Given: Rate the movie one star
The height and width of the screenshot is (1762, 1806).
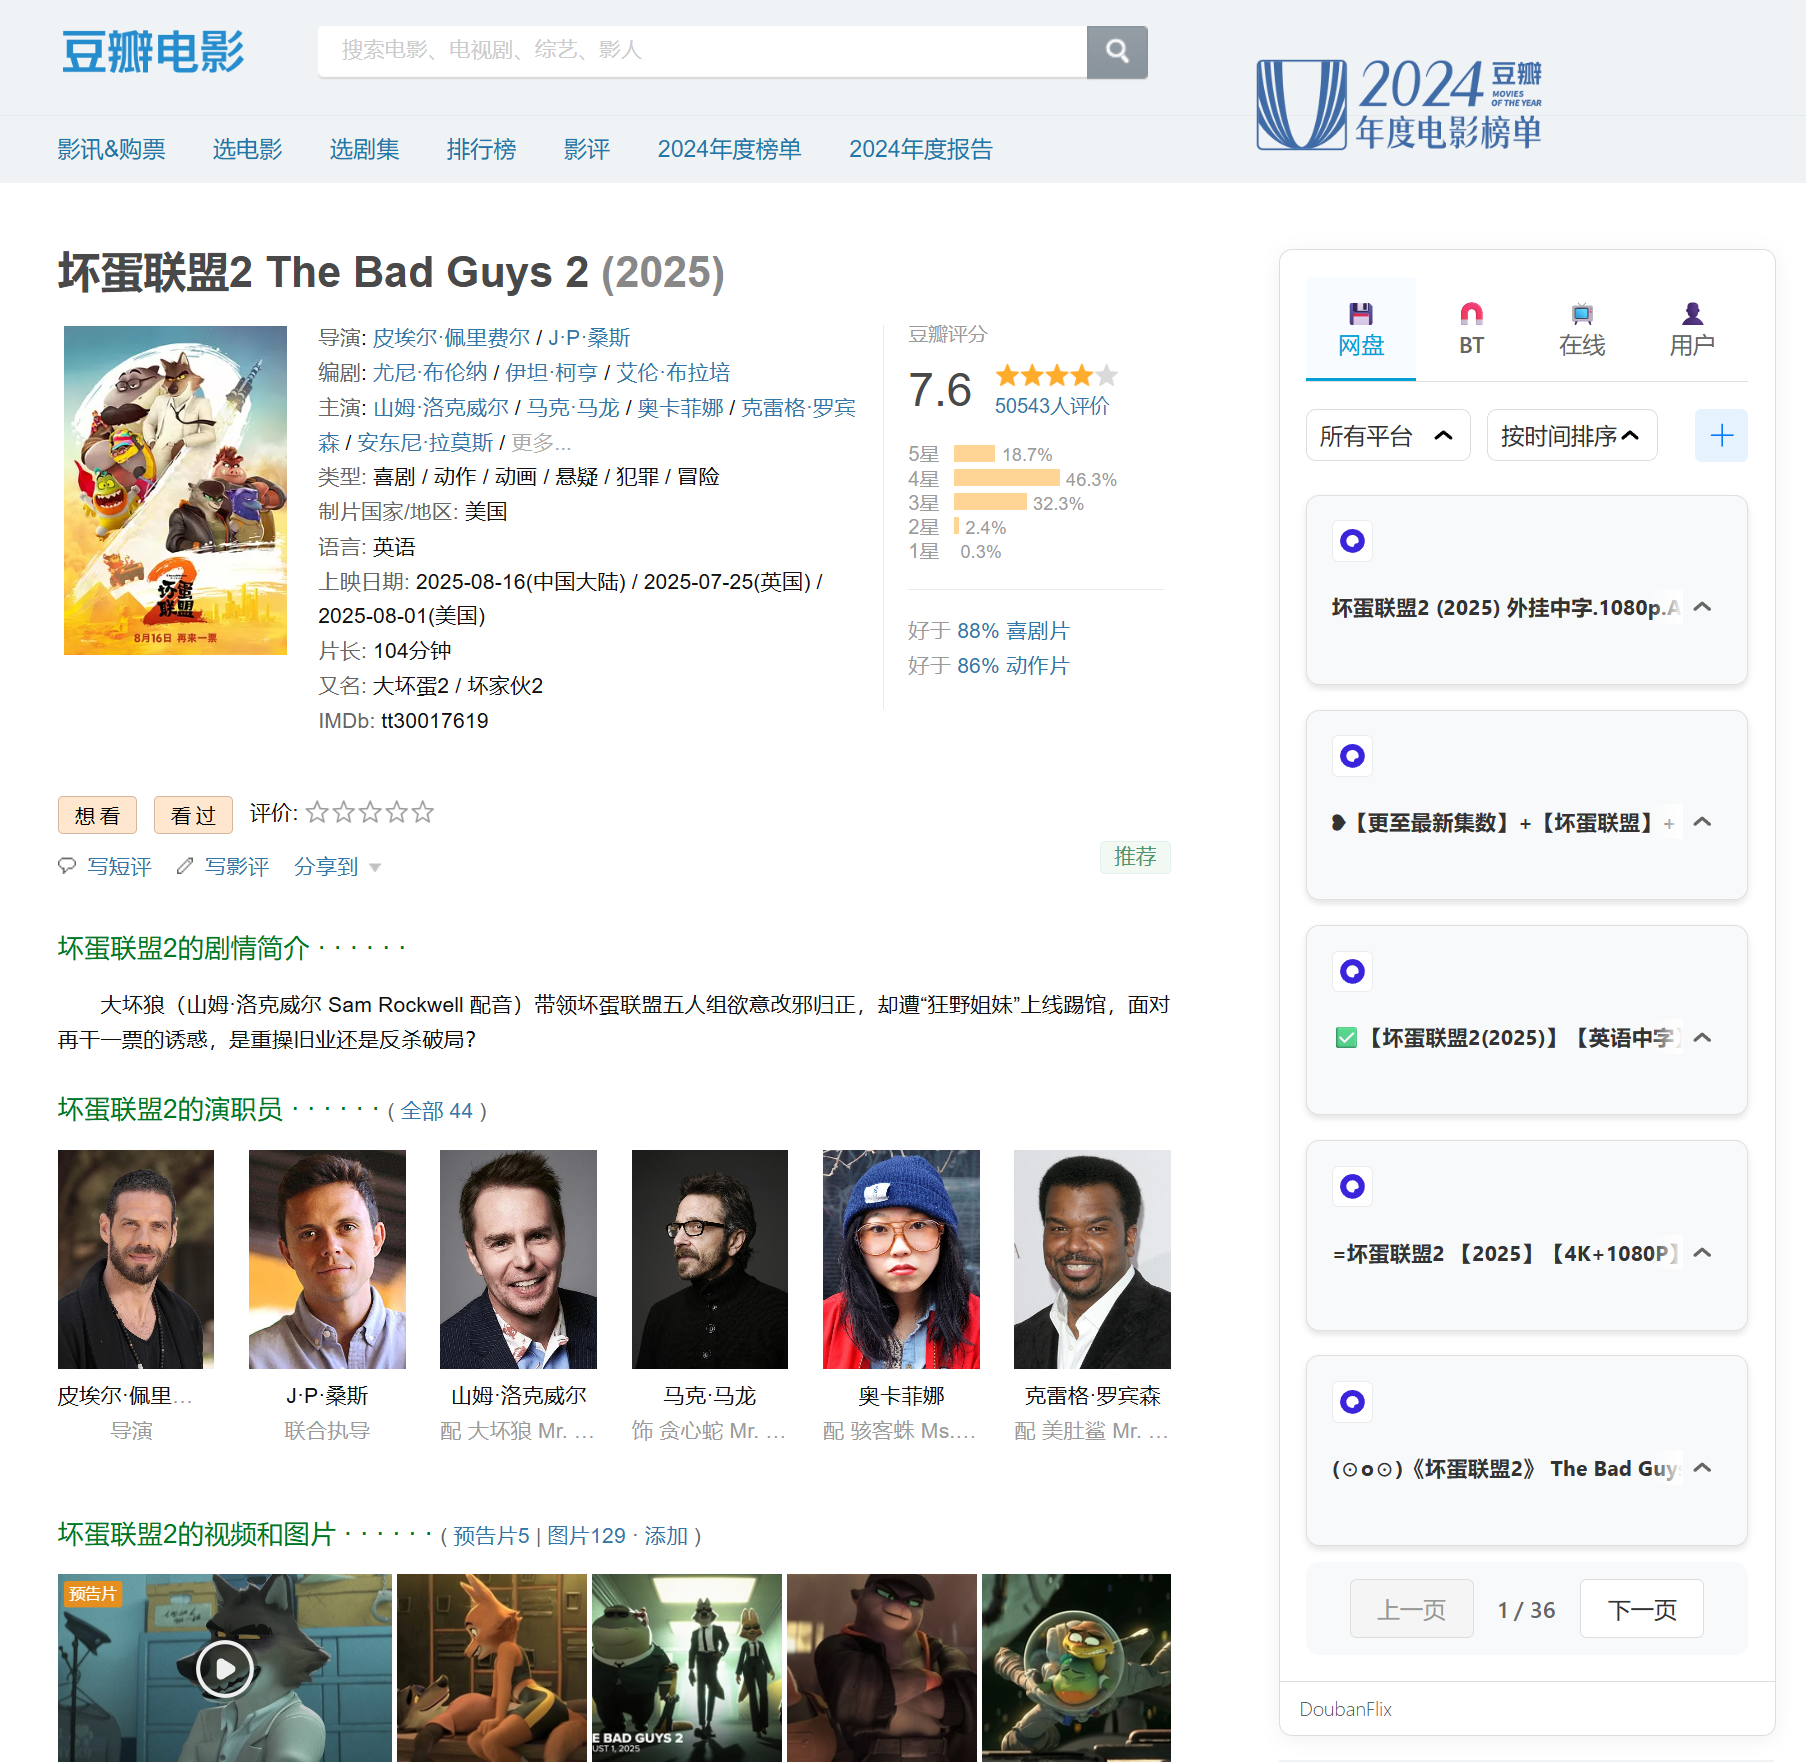Looking at the screenshot, I should pos(317,812).
